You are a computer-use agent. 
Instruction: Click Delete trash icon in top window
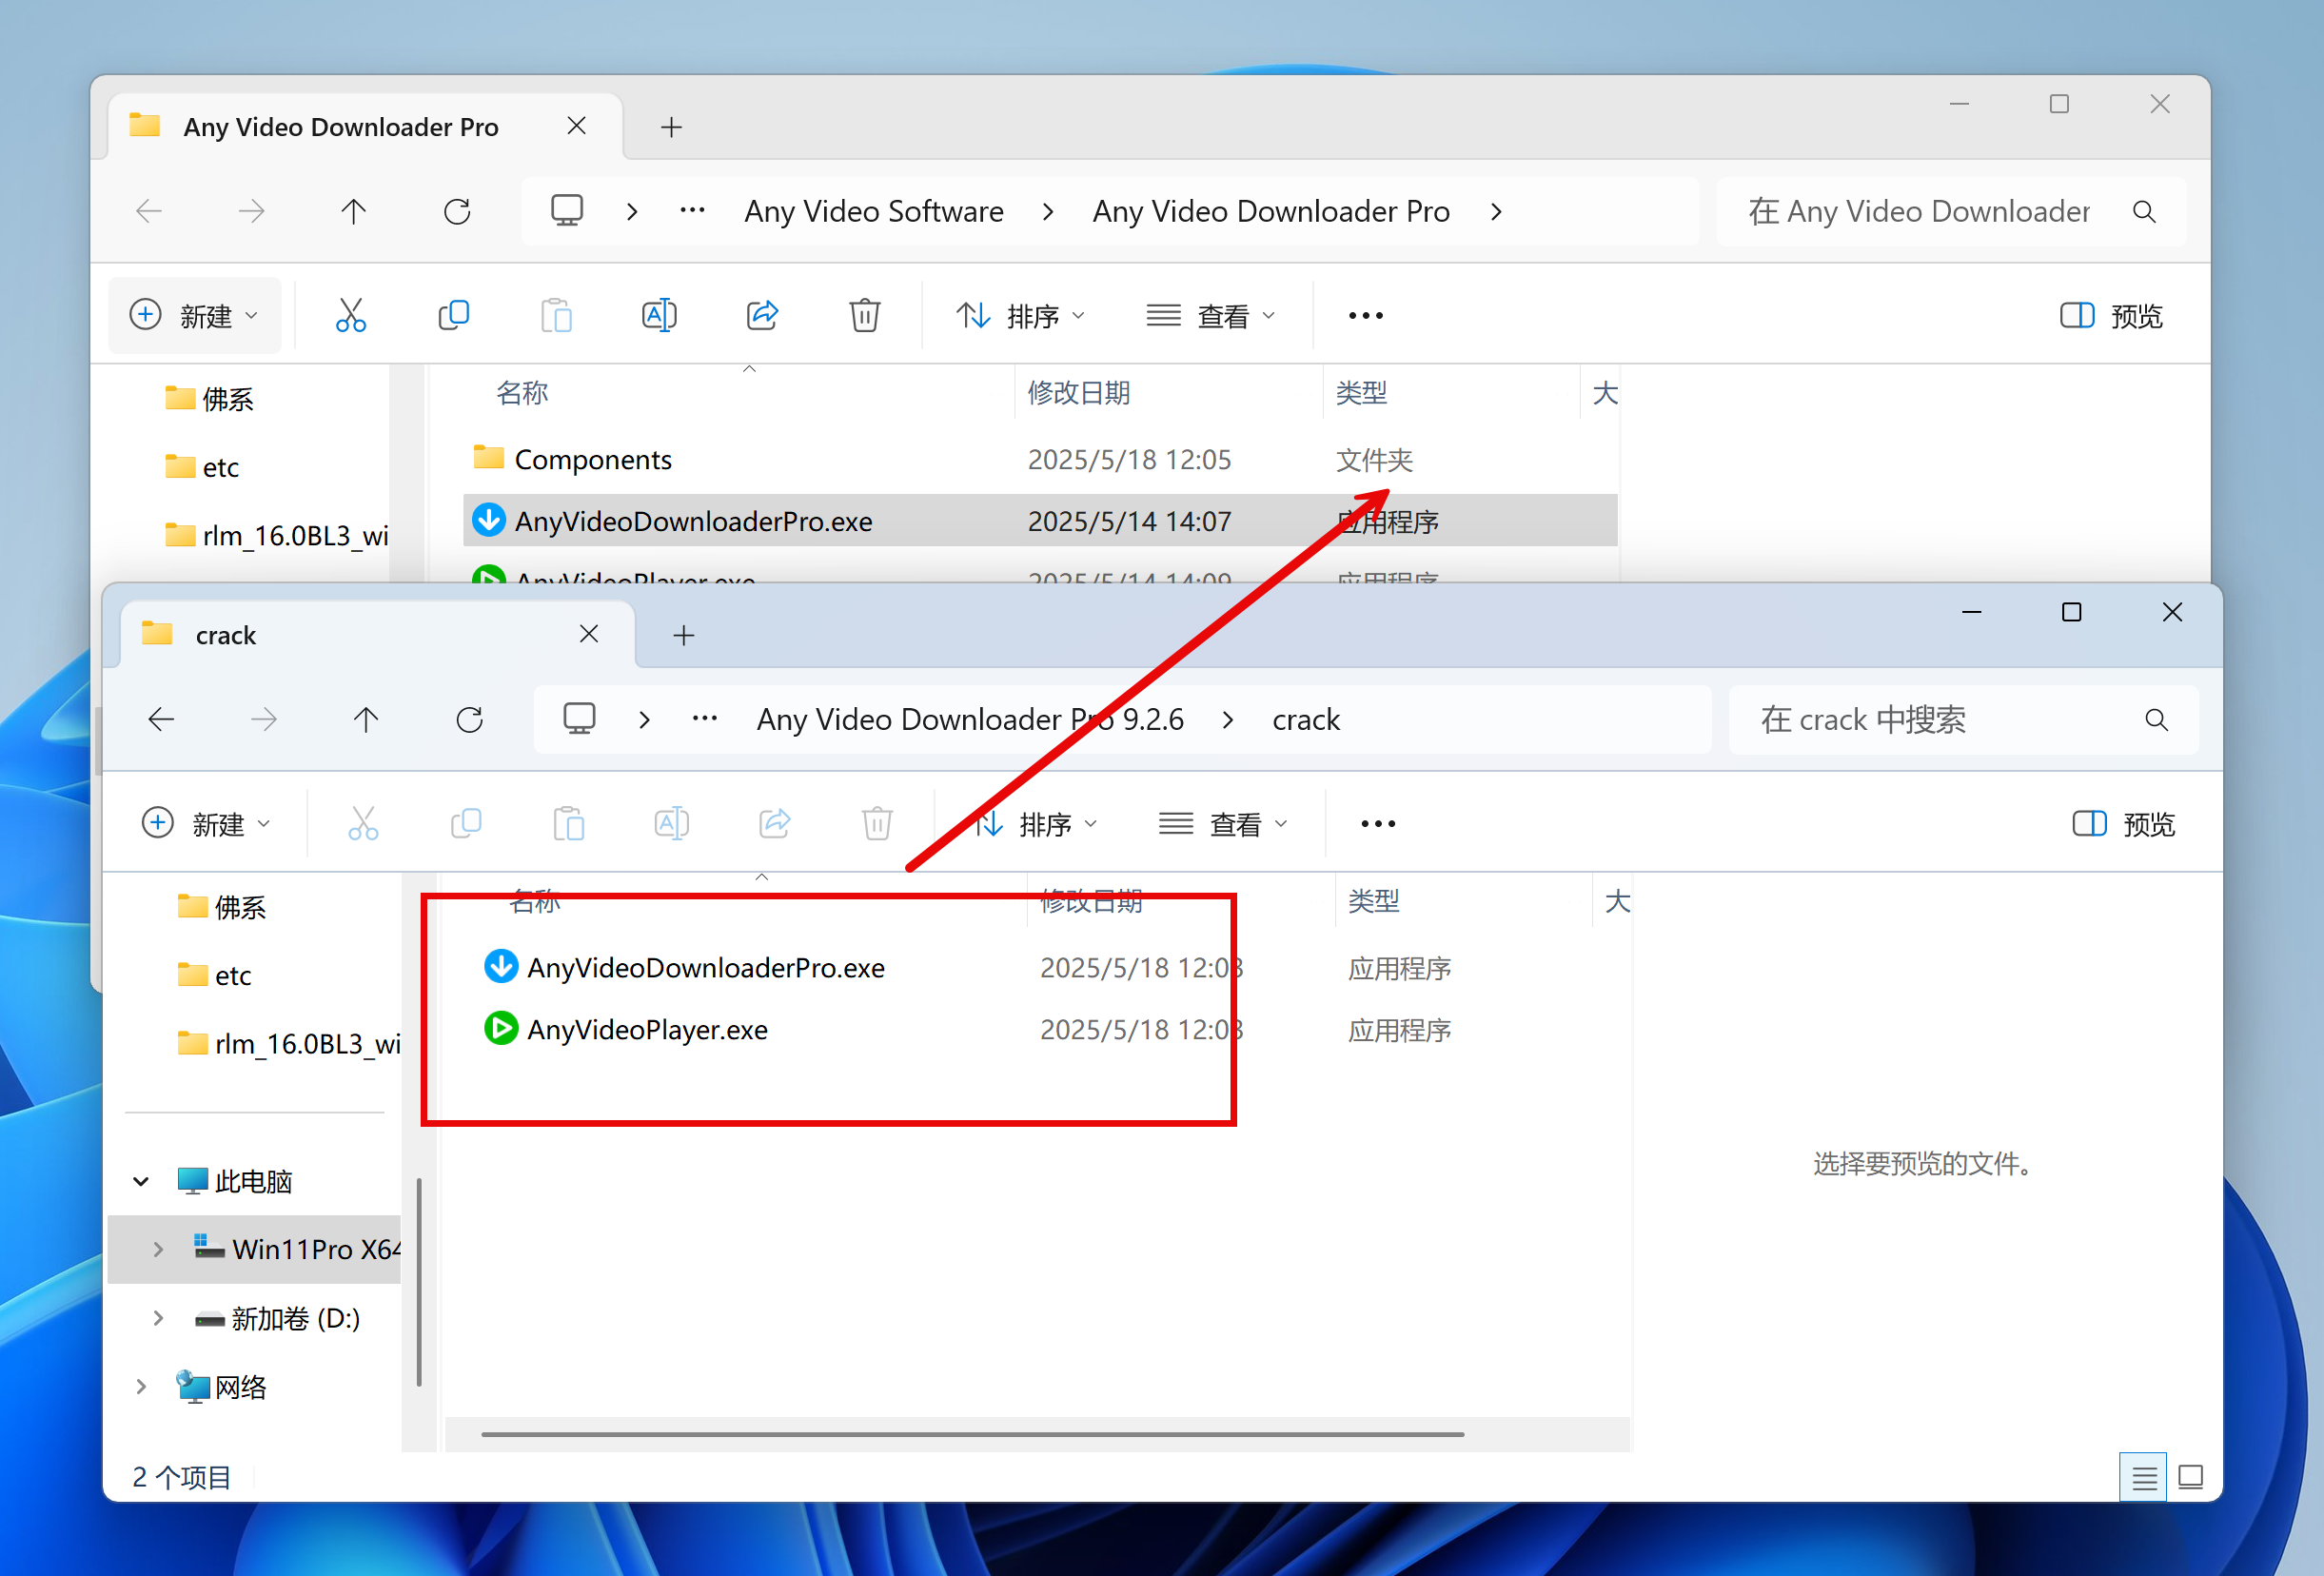tap(864, 316)
